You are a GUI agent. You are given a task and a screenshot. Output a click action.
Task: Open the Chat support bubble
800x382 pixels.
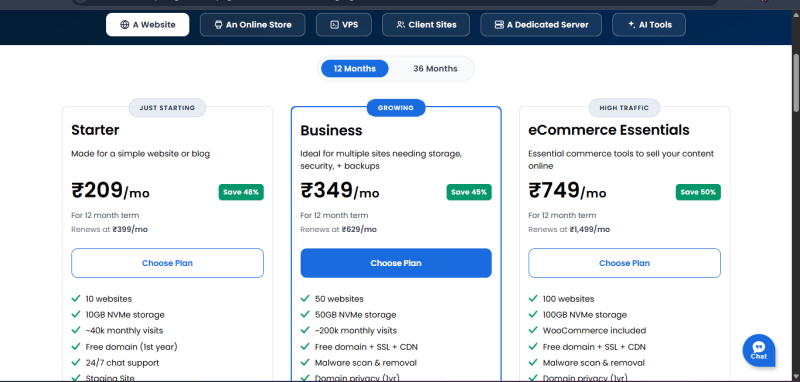(x=759, y=350)
